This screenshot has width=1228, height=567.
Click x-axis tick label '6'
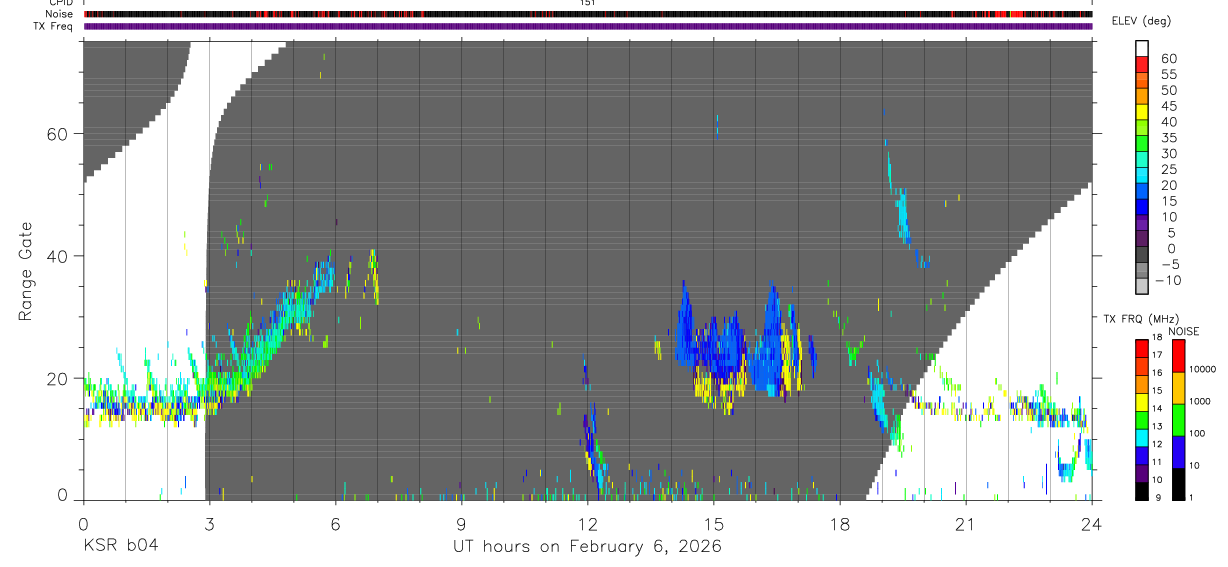(x=336, y=523)
